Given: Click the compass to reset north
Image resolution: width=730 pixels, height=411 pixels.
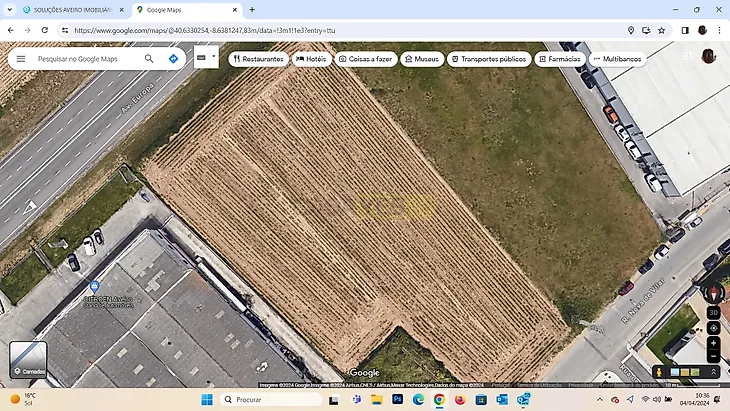Looking at the screenshot, I should [713, 293].
